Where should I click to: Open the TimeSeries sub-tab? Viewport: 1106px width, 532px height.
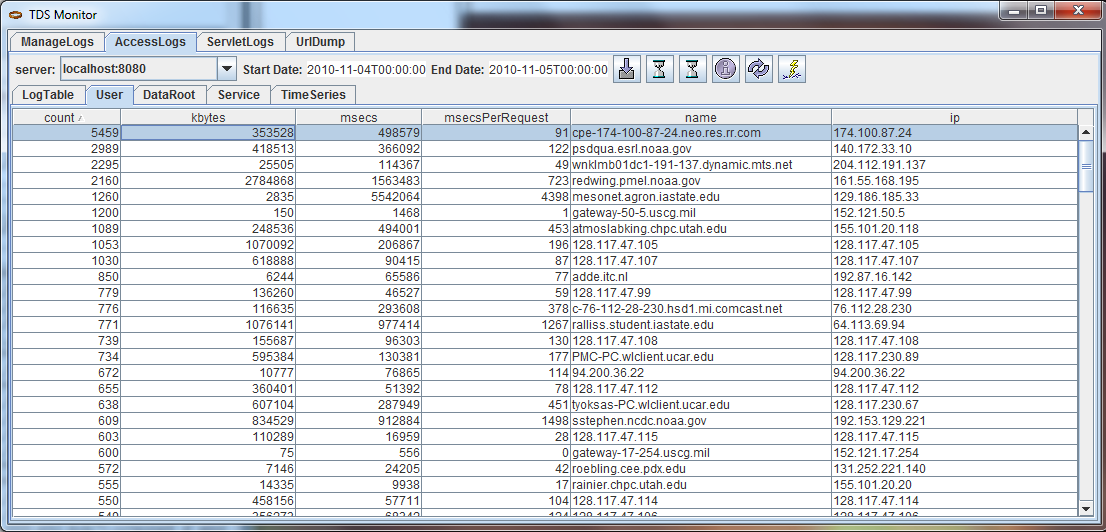(x=314, y=95)
